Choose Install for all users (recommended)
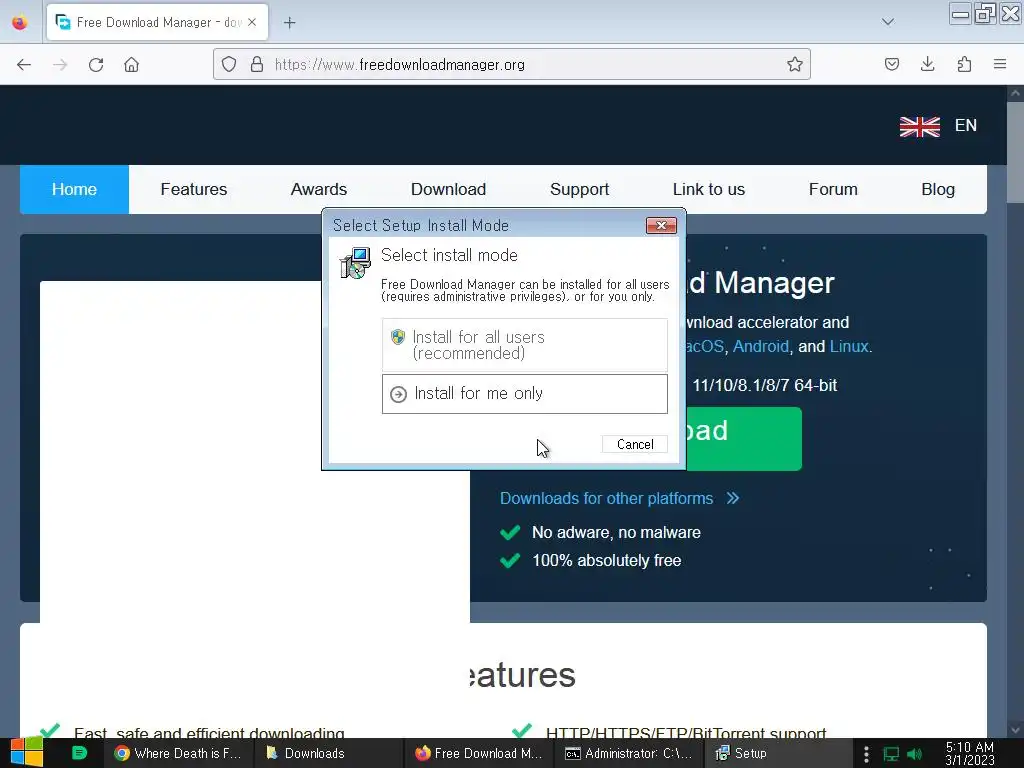Viewport: 1024px width, 768px height. tap(524, 345)
